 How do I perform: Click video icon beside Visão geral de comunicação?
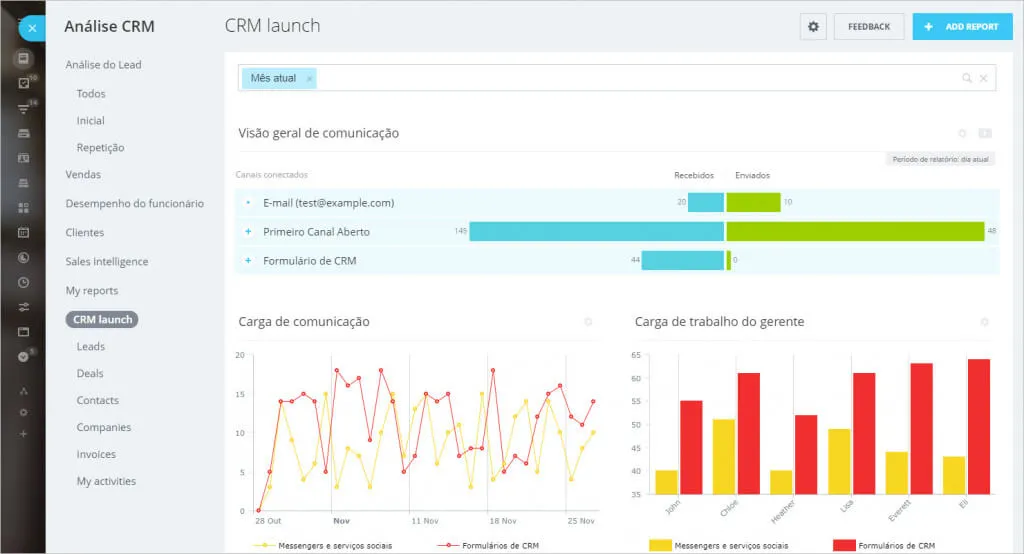[985, 133]
